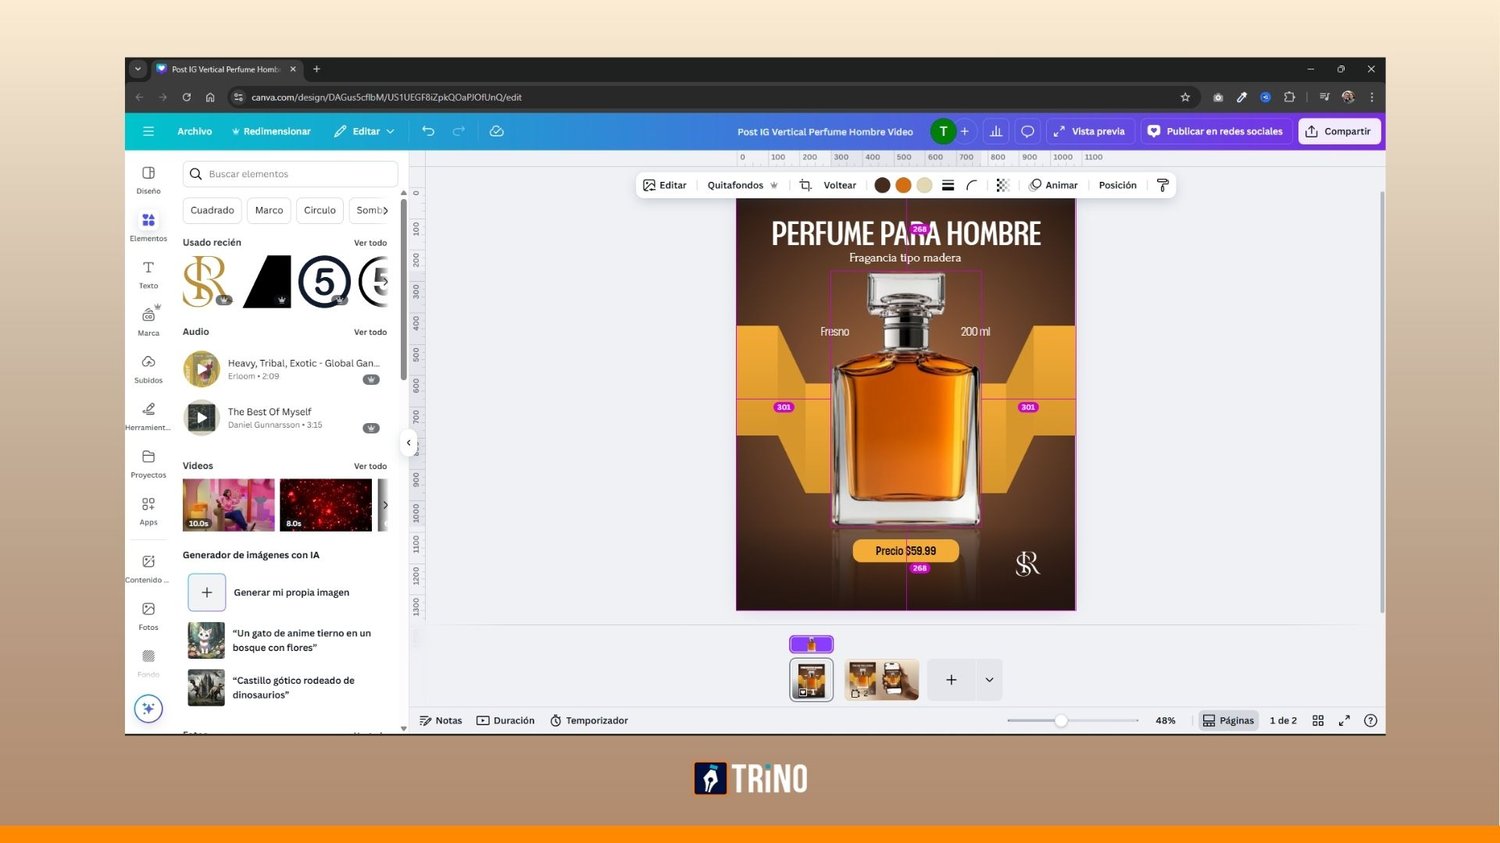The image size is (1500, 843).
Task: Click the image Editar toolbar button
Action: coord(665,185)
